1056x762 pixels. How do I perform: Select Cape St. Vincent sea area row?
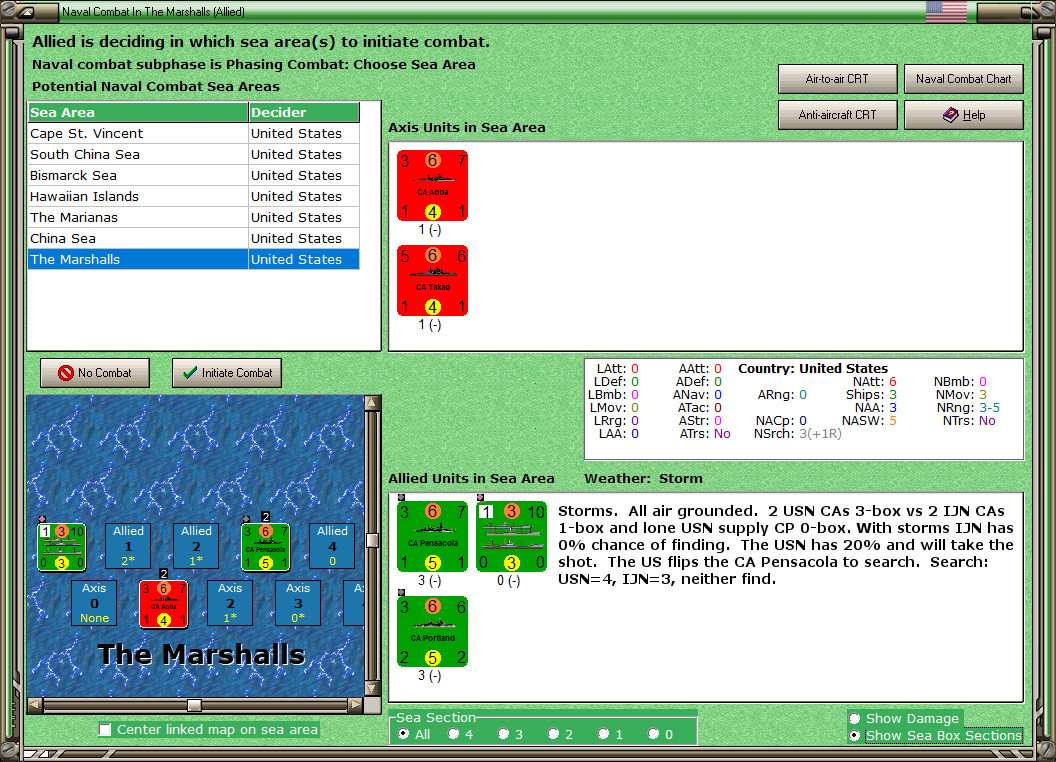(193, 133)
